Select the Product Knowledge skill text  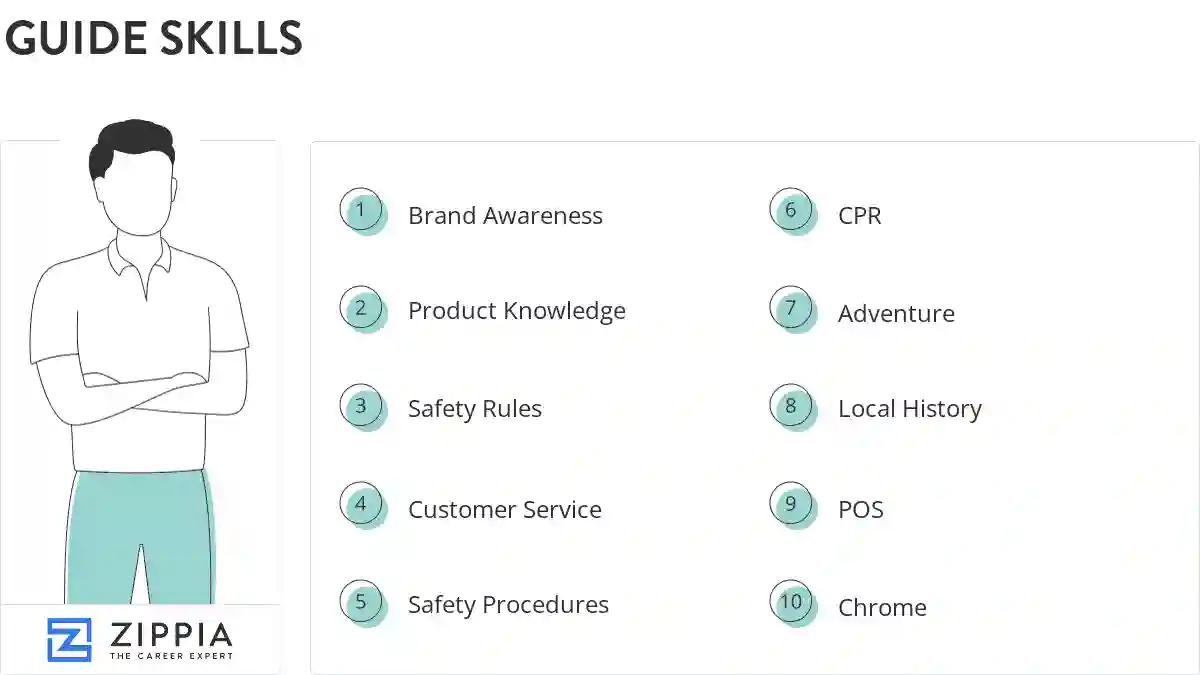click(516, 311)
